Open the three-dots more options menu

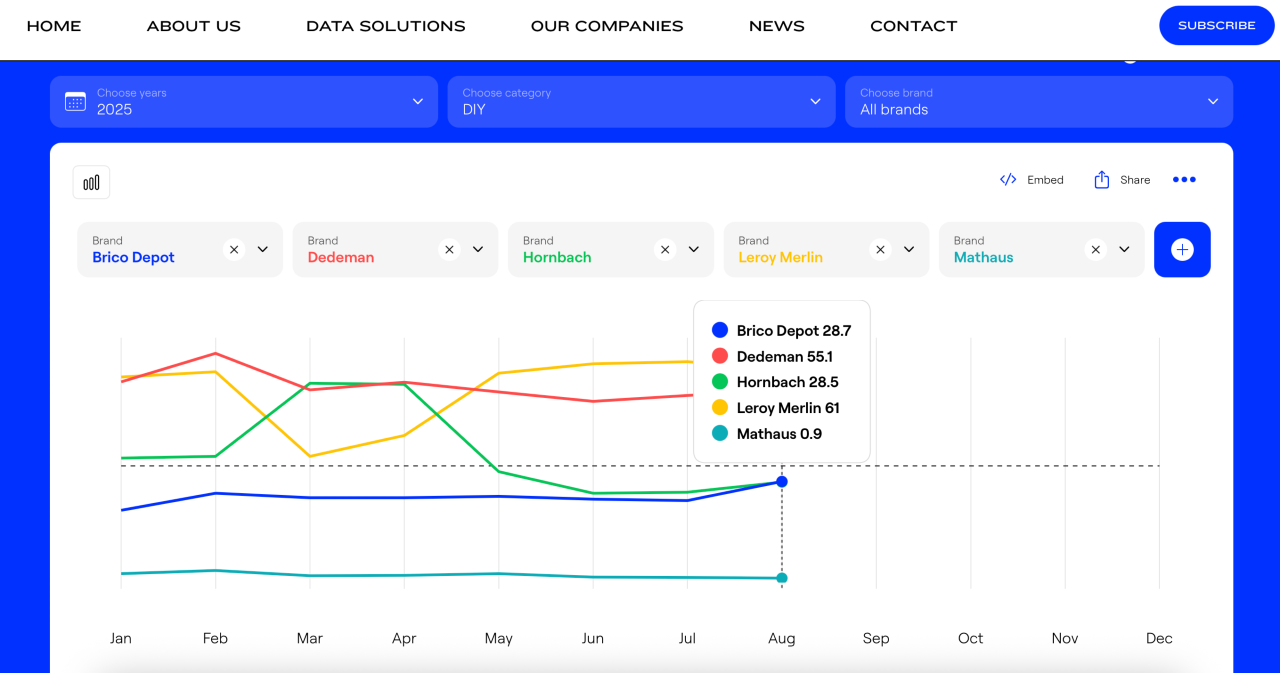[1184, 180]
